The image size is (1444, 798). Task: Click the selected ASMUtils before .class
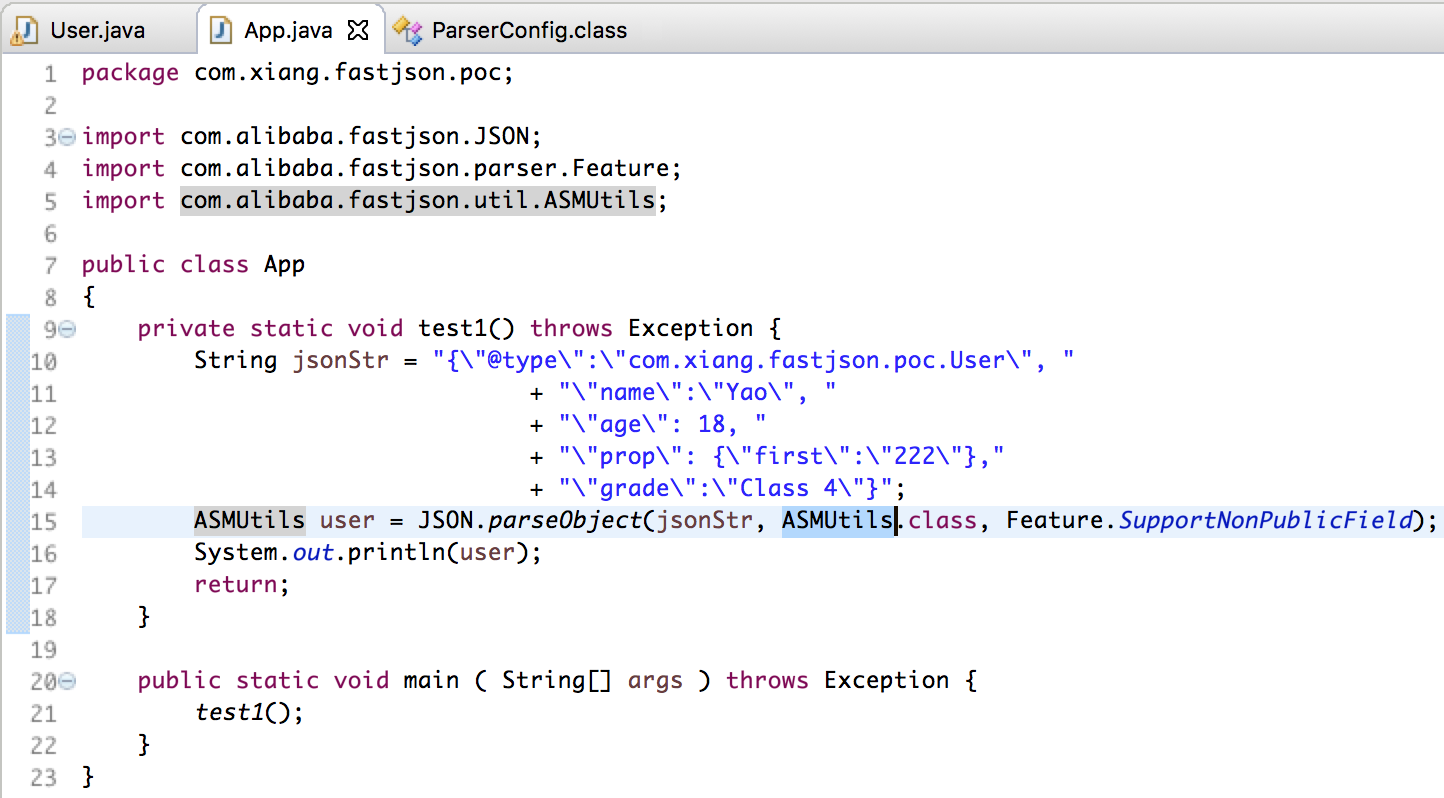[838, 521]
